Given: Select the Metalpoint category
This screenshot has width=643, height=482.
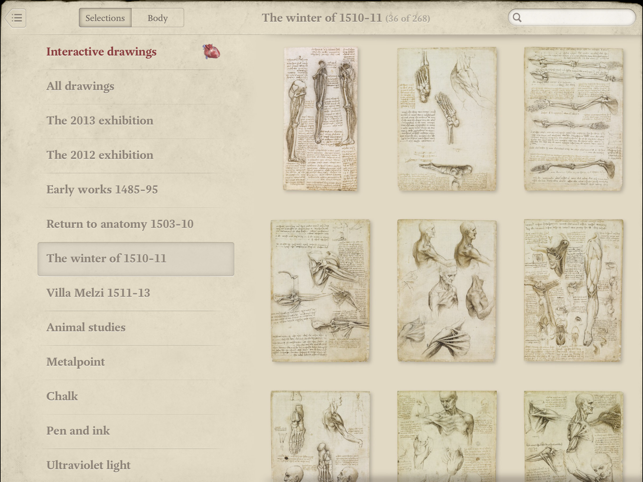Looking at the screenshot, I should tap(75, 362).
